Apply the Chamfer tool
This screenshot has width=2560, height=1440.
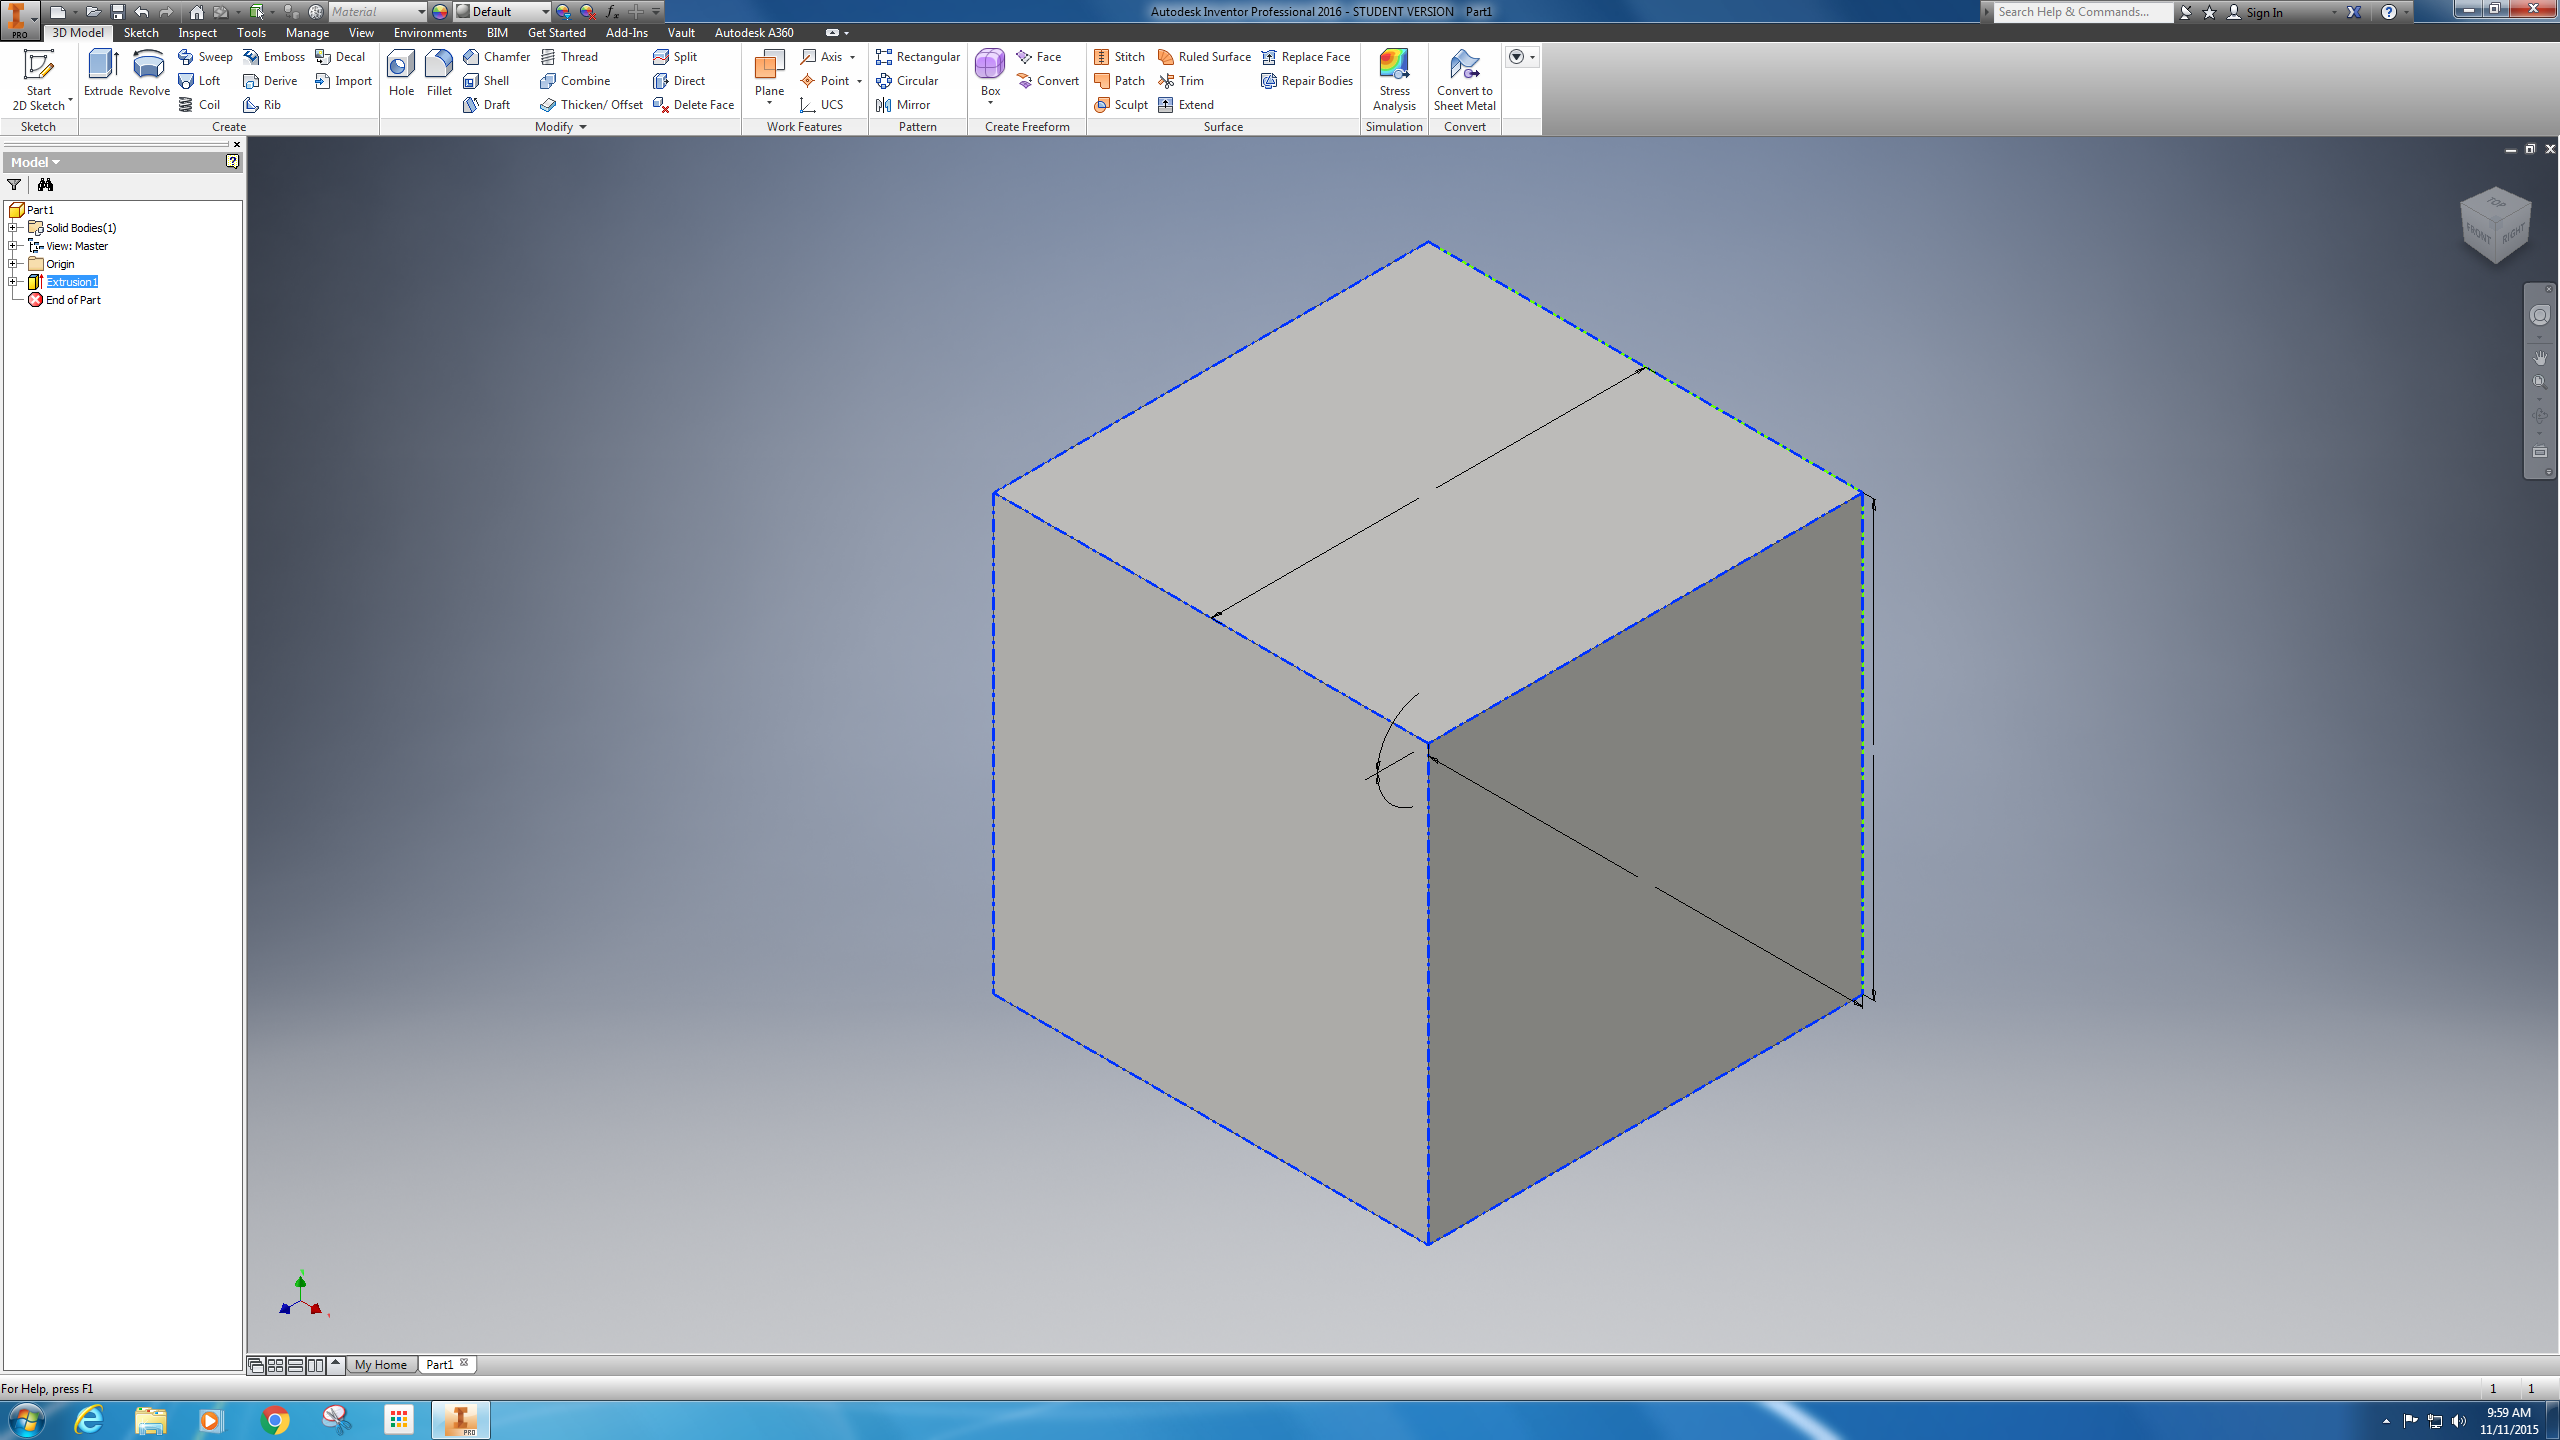[496, 57]
